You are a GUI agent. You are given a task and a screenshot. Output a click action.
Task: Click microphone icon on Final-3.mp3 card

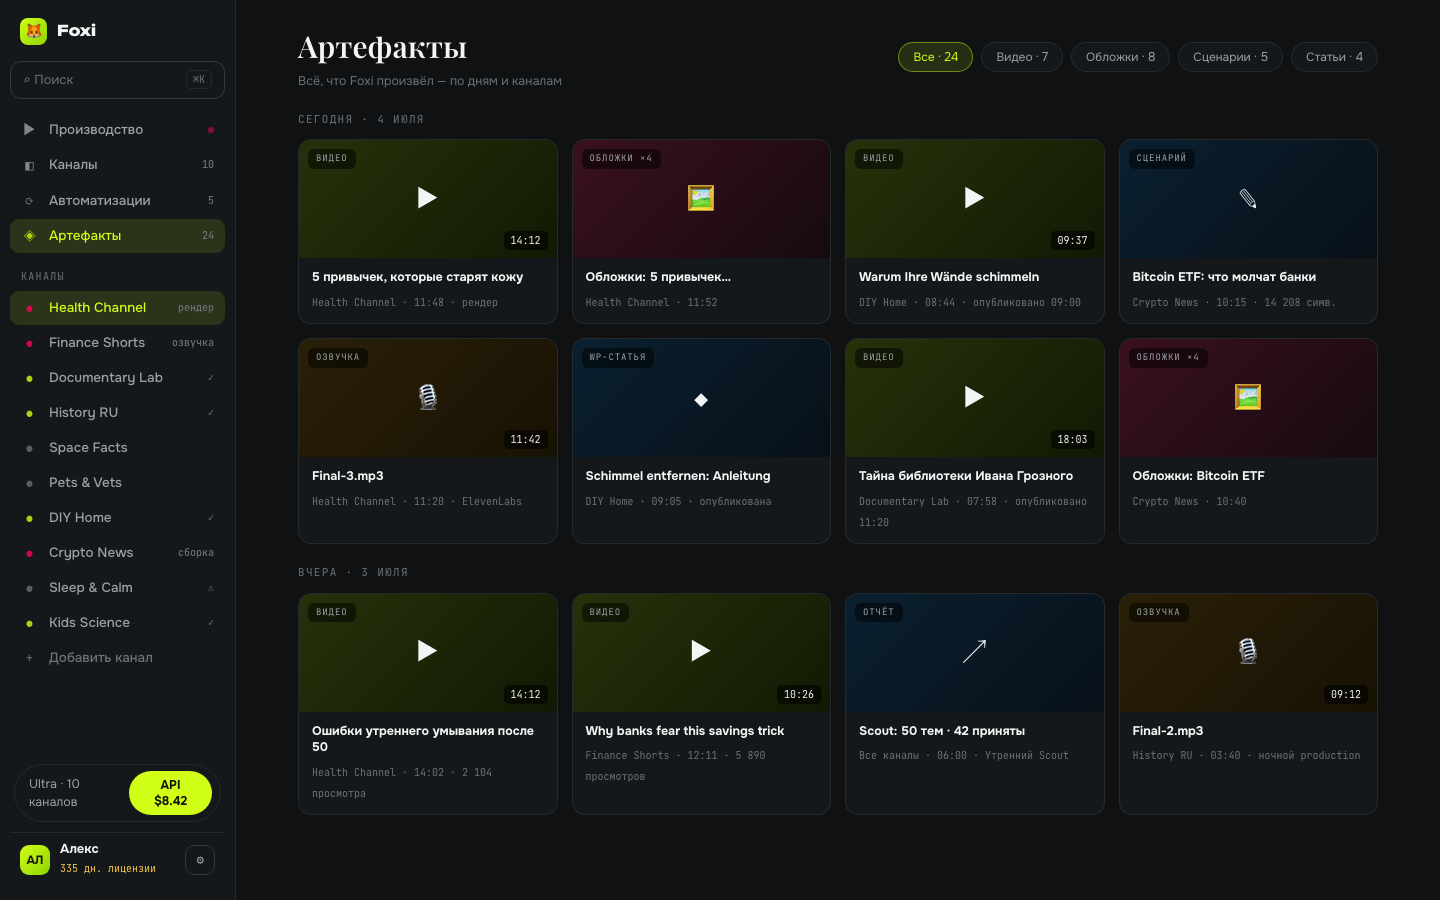pos(427,397)
